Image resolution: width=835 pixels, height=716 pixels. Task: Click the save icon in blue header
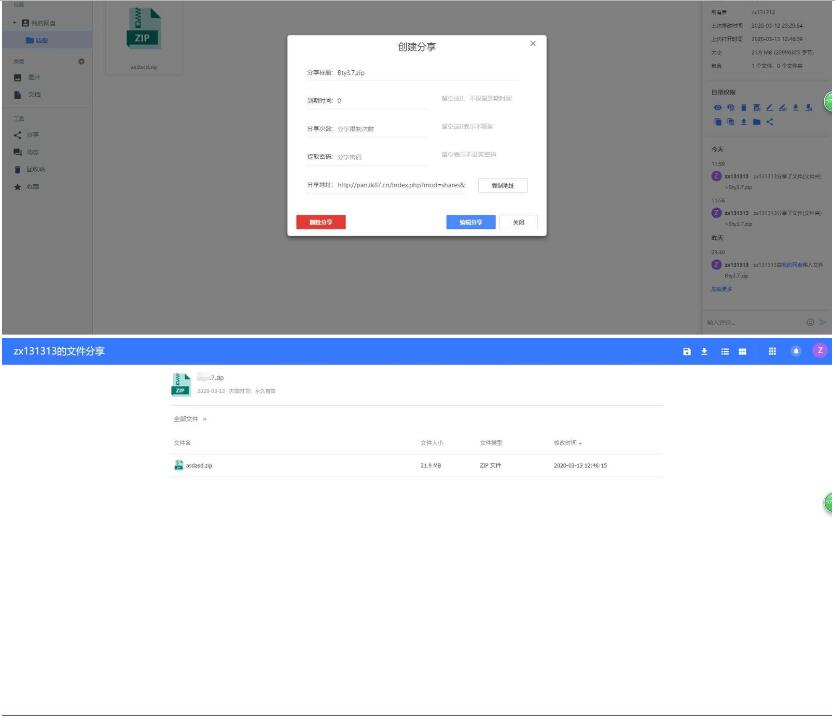688,351
